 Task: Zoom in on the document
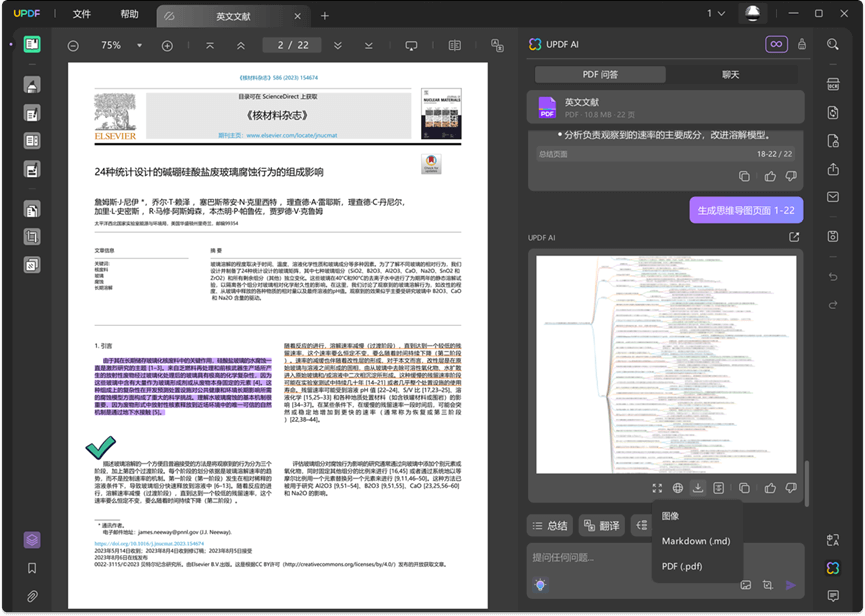pyautogui.click(x=167, y=46)
